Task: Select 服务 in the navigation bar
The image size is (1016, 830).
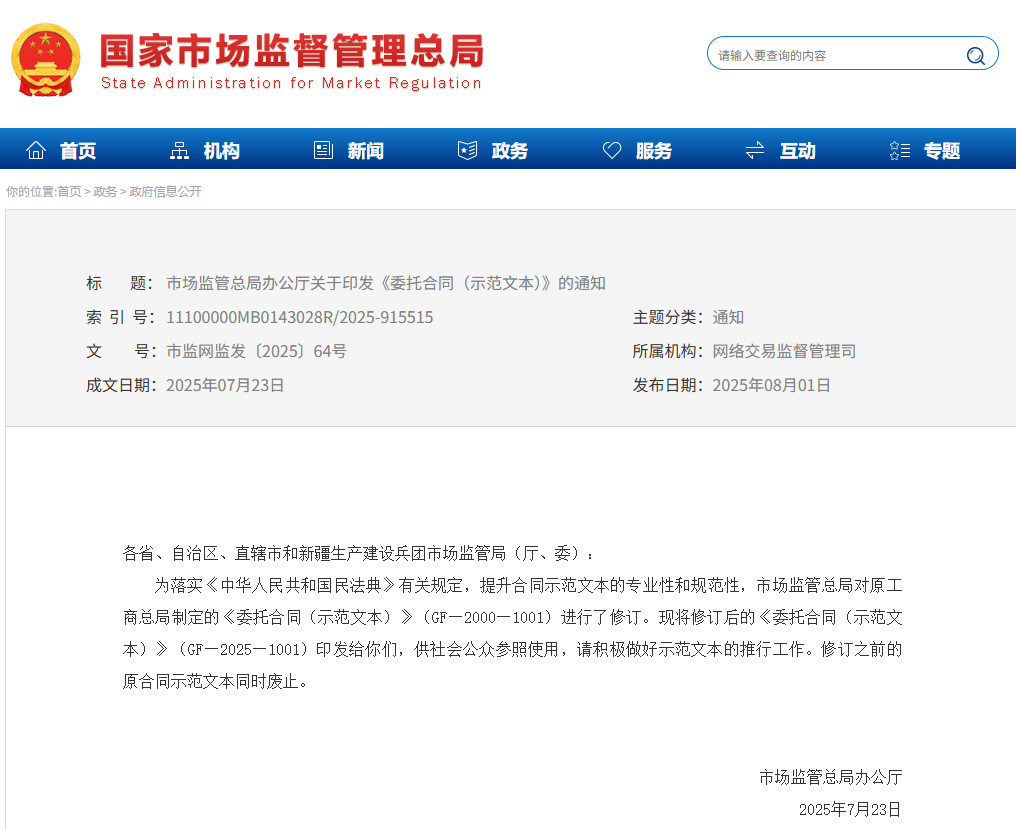Action: point(653,150)
